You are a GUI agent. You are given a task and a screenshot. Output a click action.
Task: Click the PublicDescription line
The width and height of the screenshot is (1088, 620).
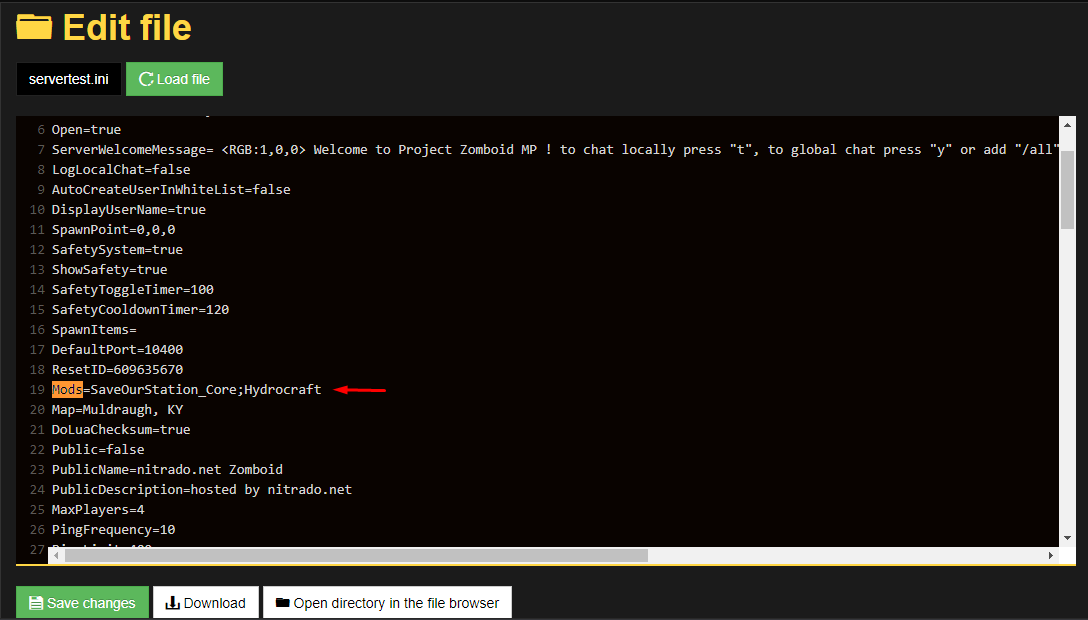coord(202,490)
